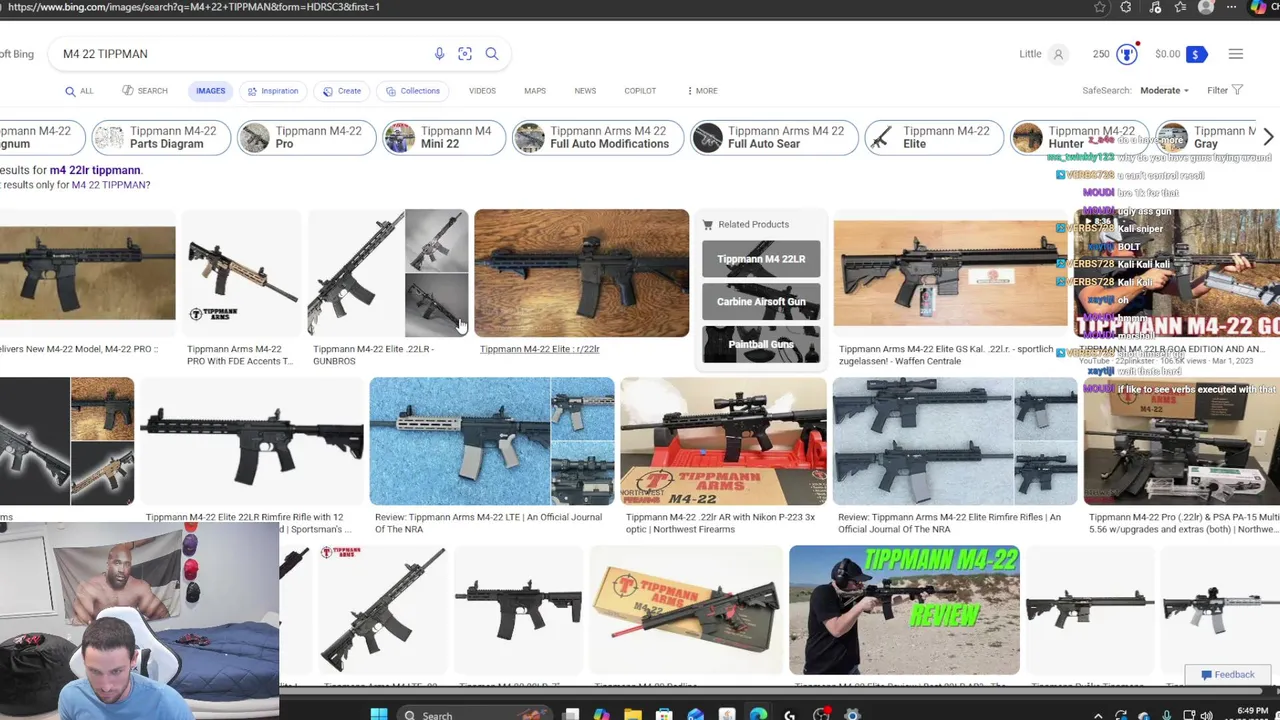
Task: Switch to the NEWS tab
Action: click(585, 91)
